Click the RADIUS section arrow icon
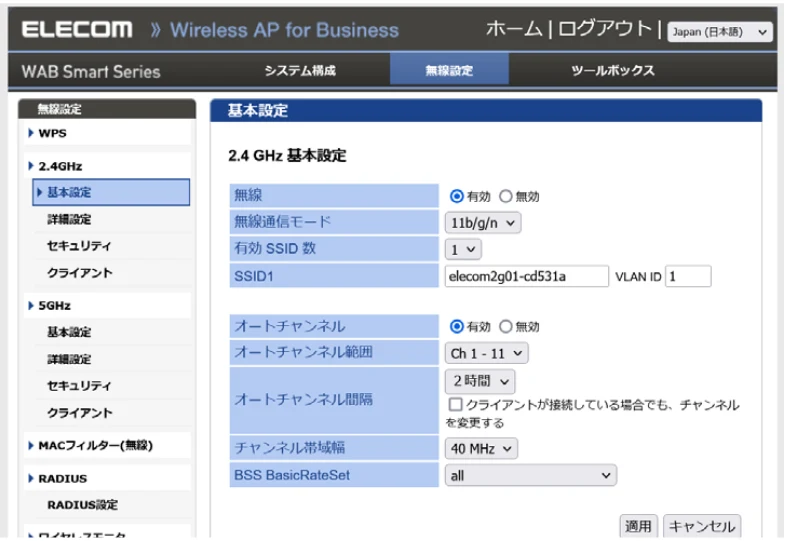 coord(31,478)
